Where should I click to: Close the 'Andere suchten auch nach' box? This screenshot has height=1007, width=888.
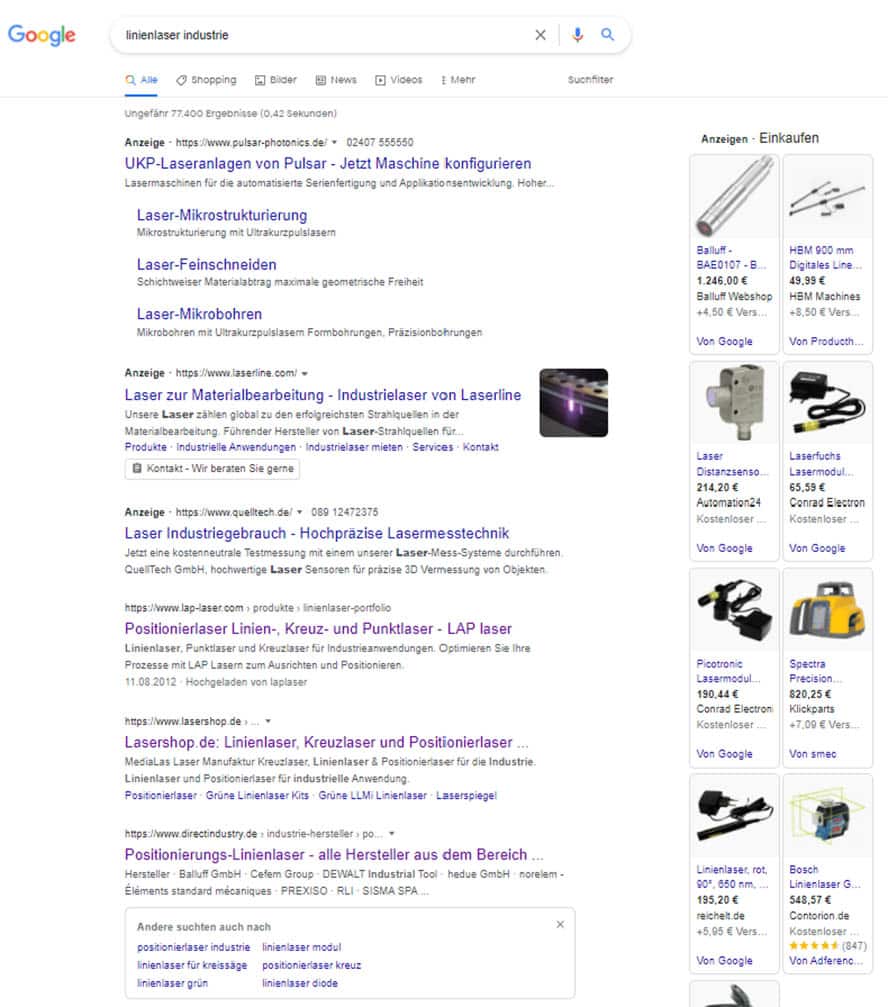(x=560, y=924)
